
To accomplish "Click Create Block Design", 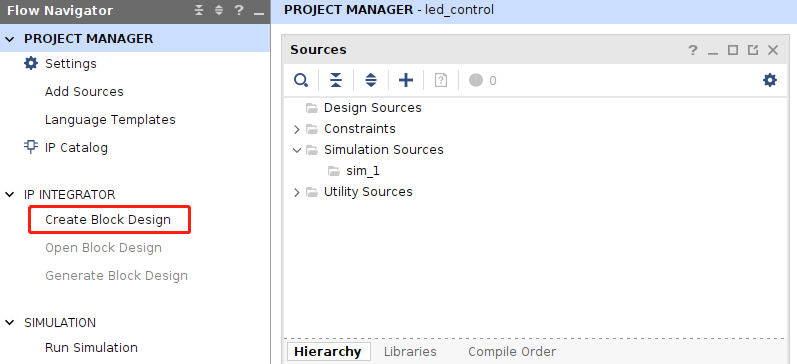I will coord(108,220).
